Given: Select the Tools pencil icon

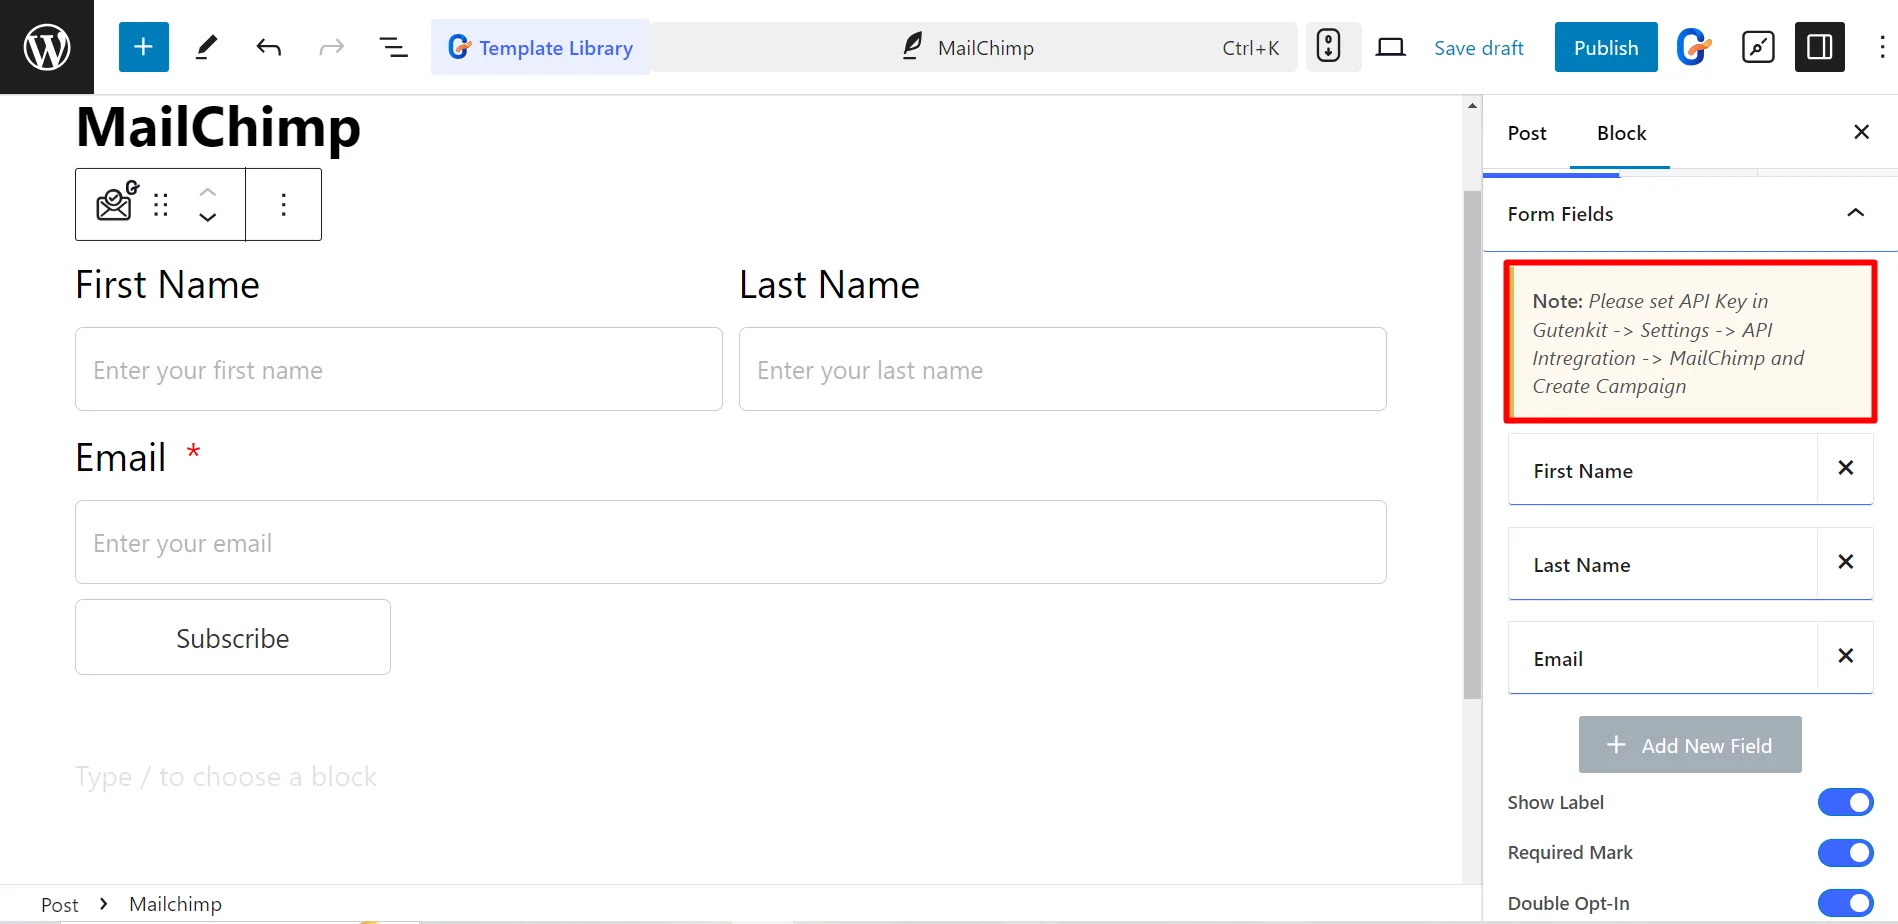Looking at the screenshot, I should (x=206, y=47).
